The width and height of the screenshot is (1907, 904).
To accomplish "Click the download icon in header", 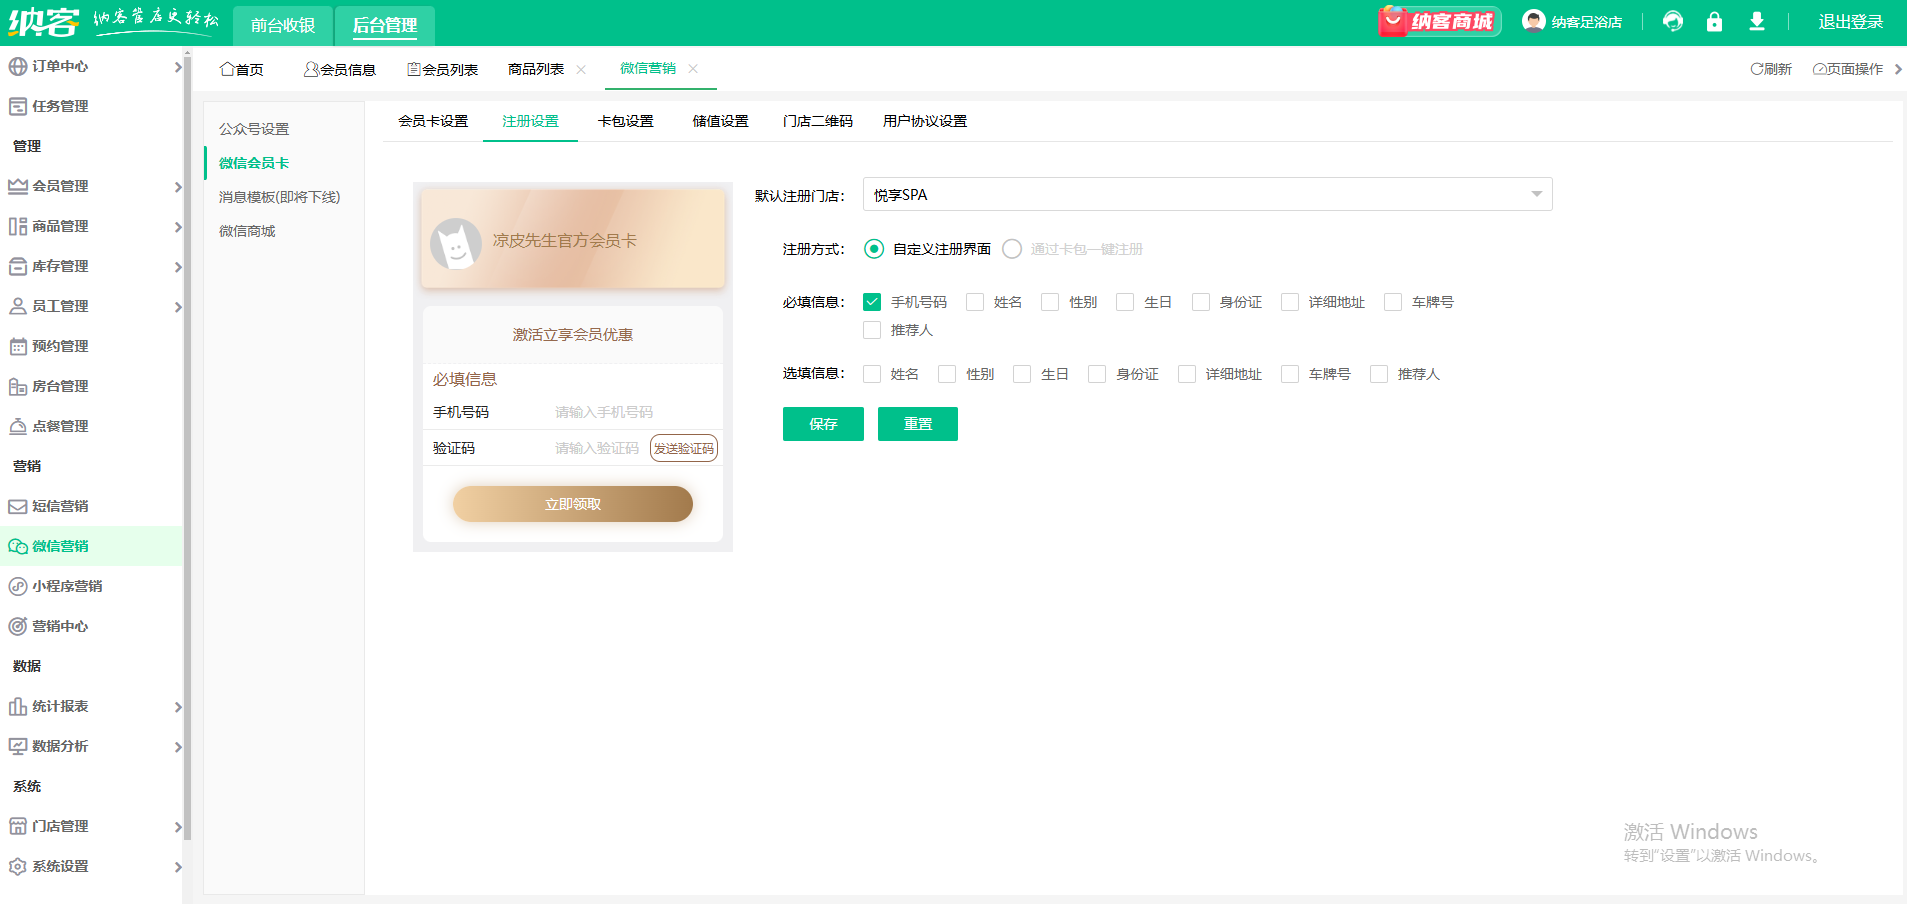I will point(1756,22).
